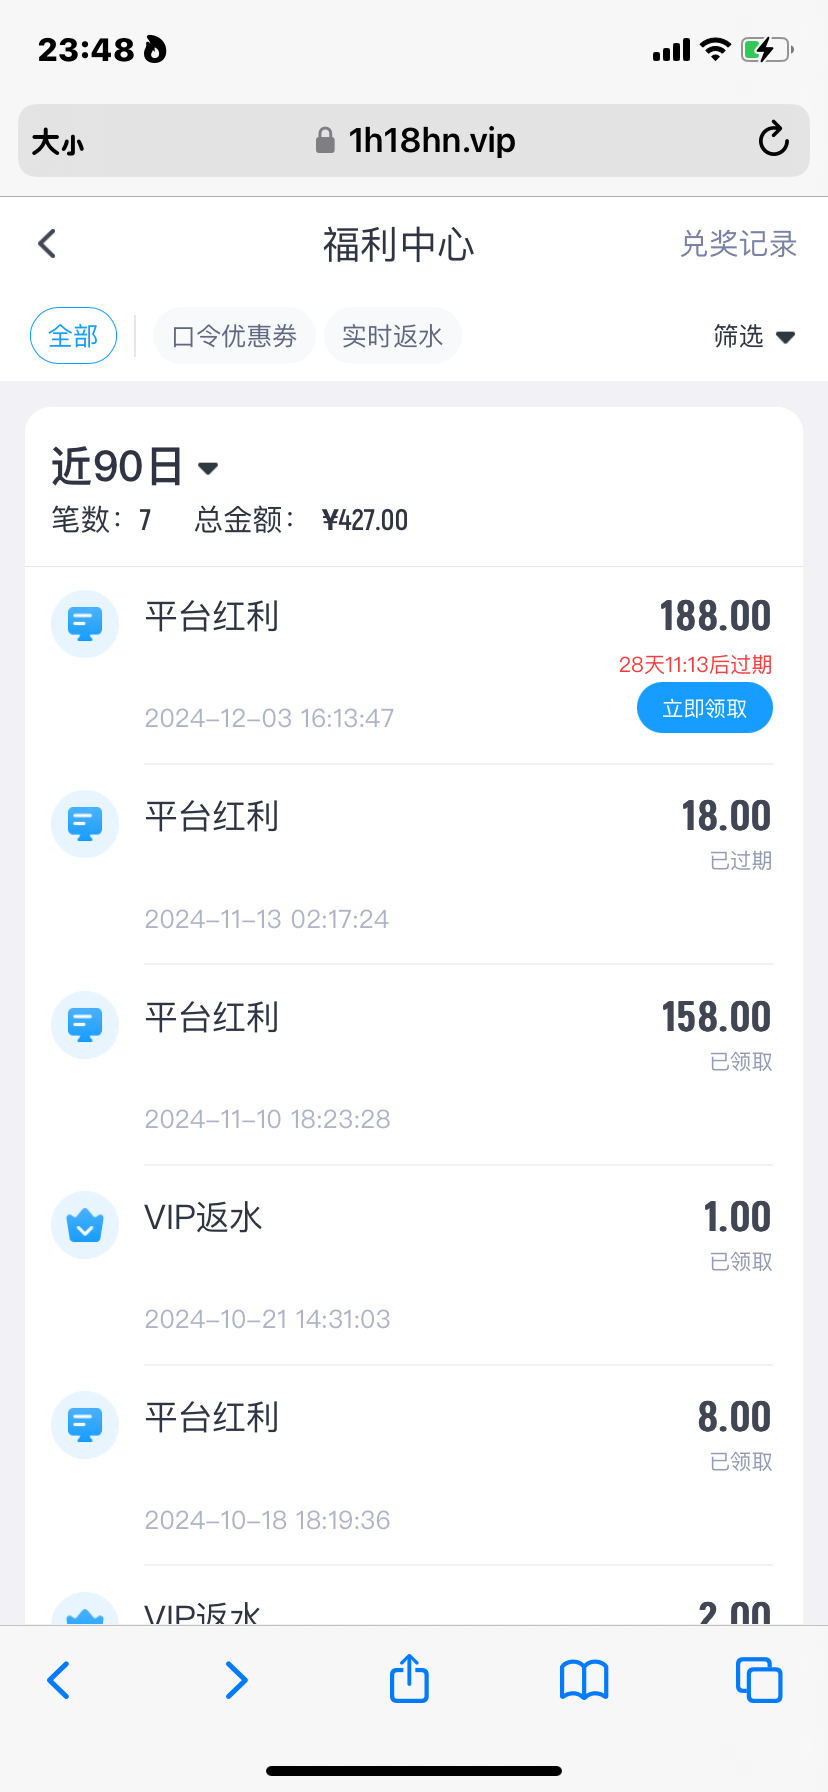Switch to the 口令优惠券 tab
The image size is (828, 1792).
click(x=234, y=336)
